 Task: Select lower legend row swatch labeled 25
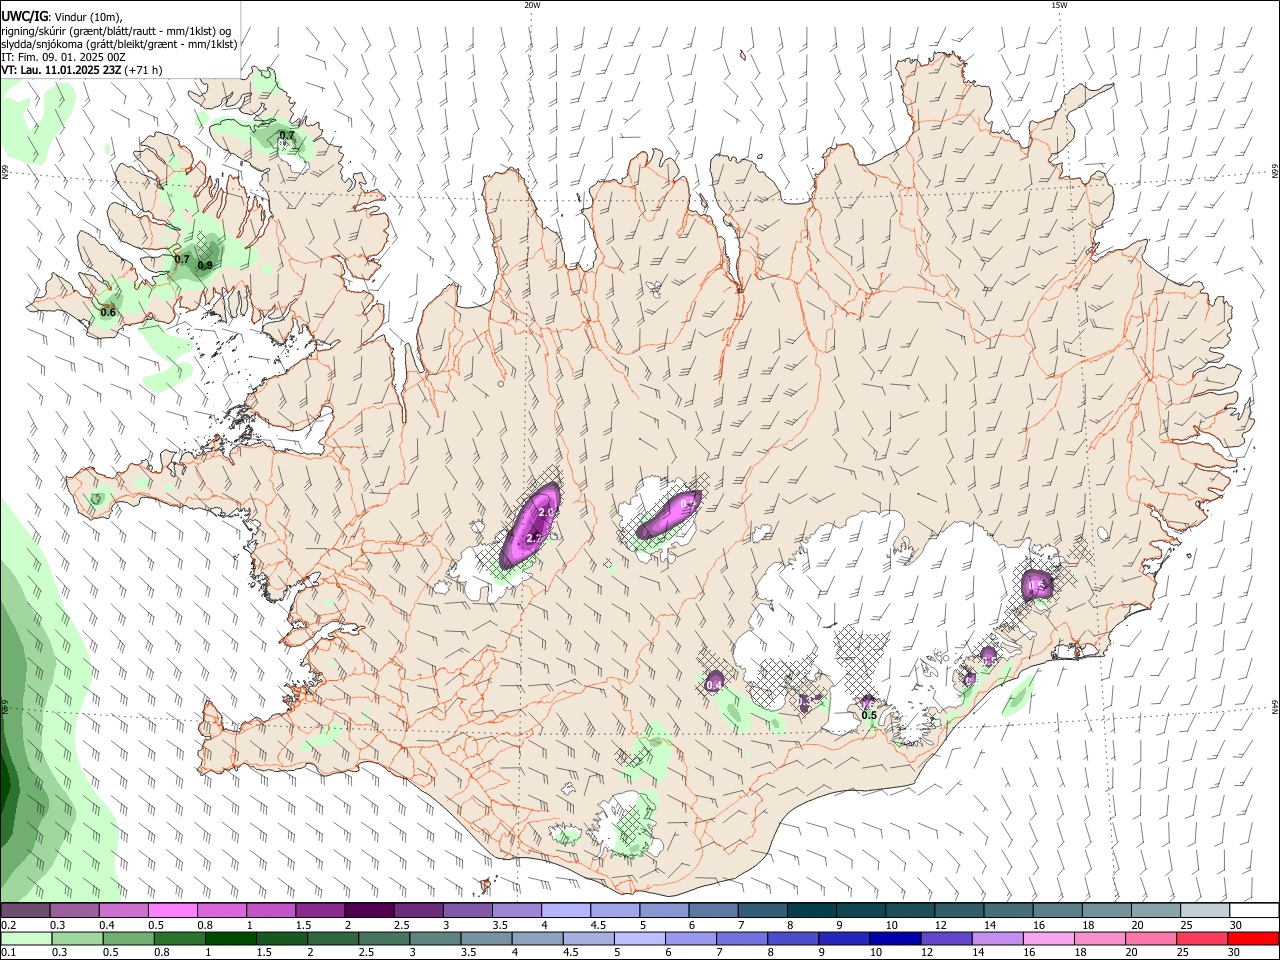[1201, 939]
